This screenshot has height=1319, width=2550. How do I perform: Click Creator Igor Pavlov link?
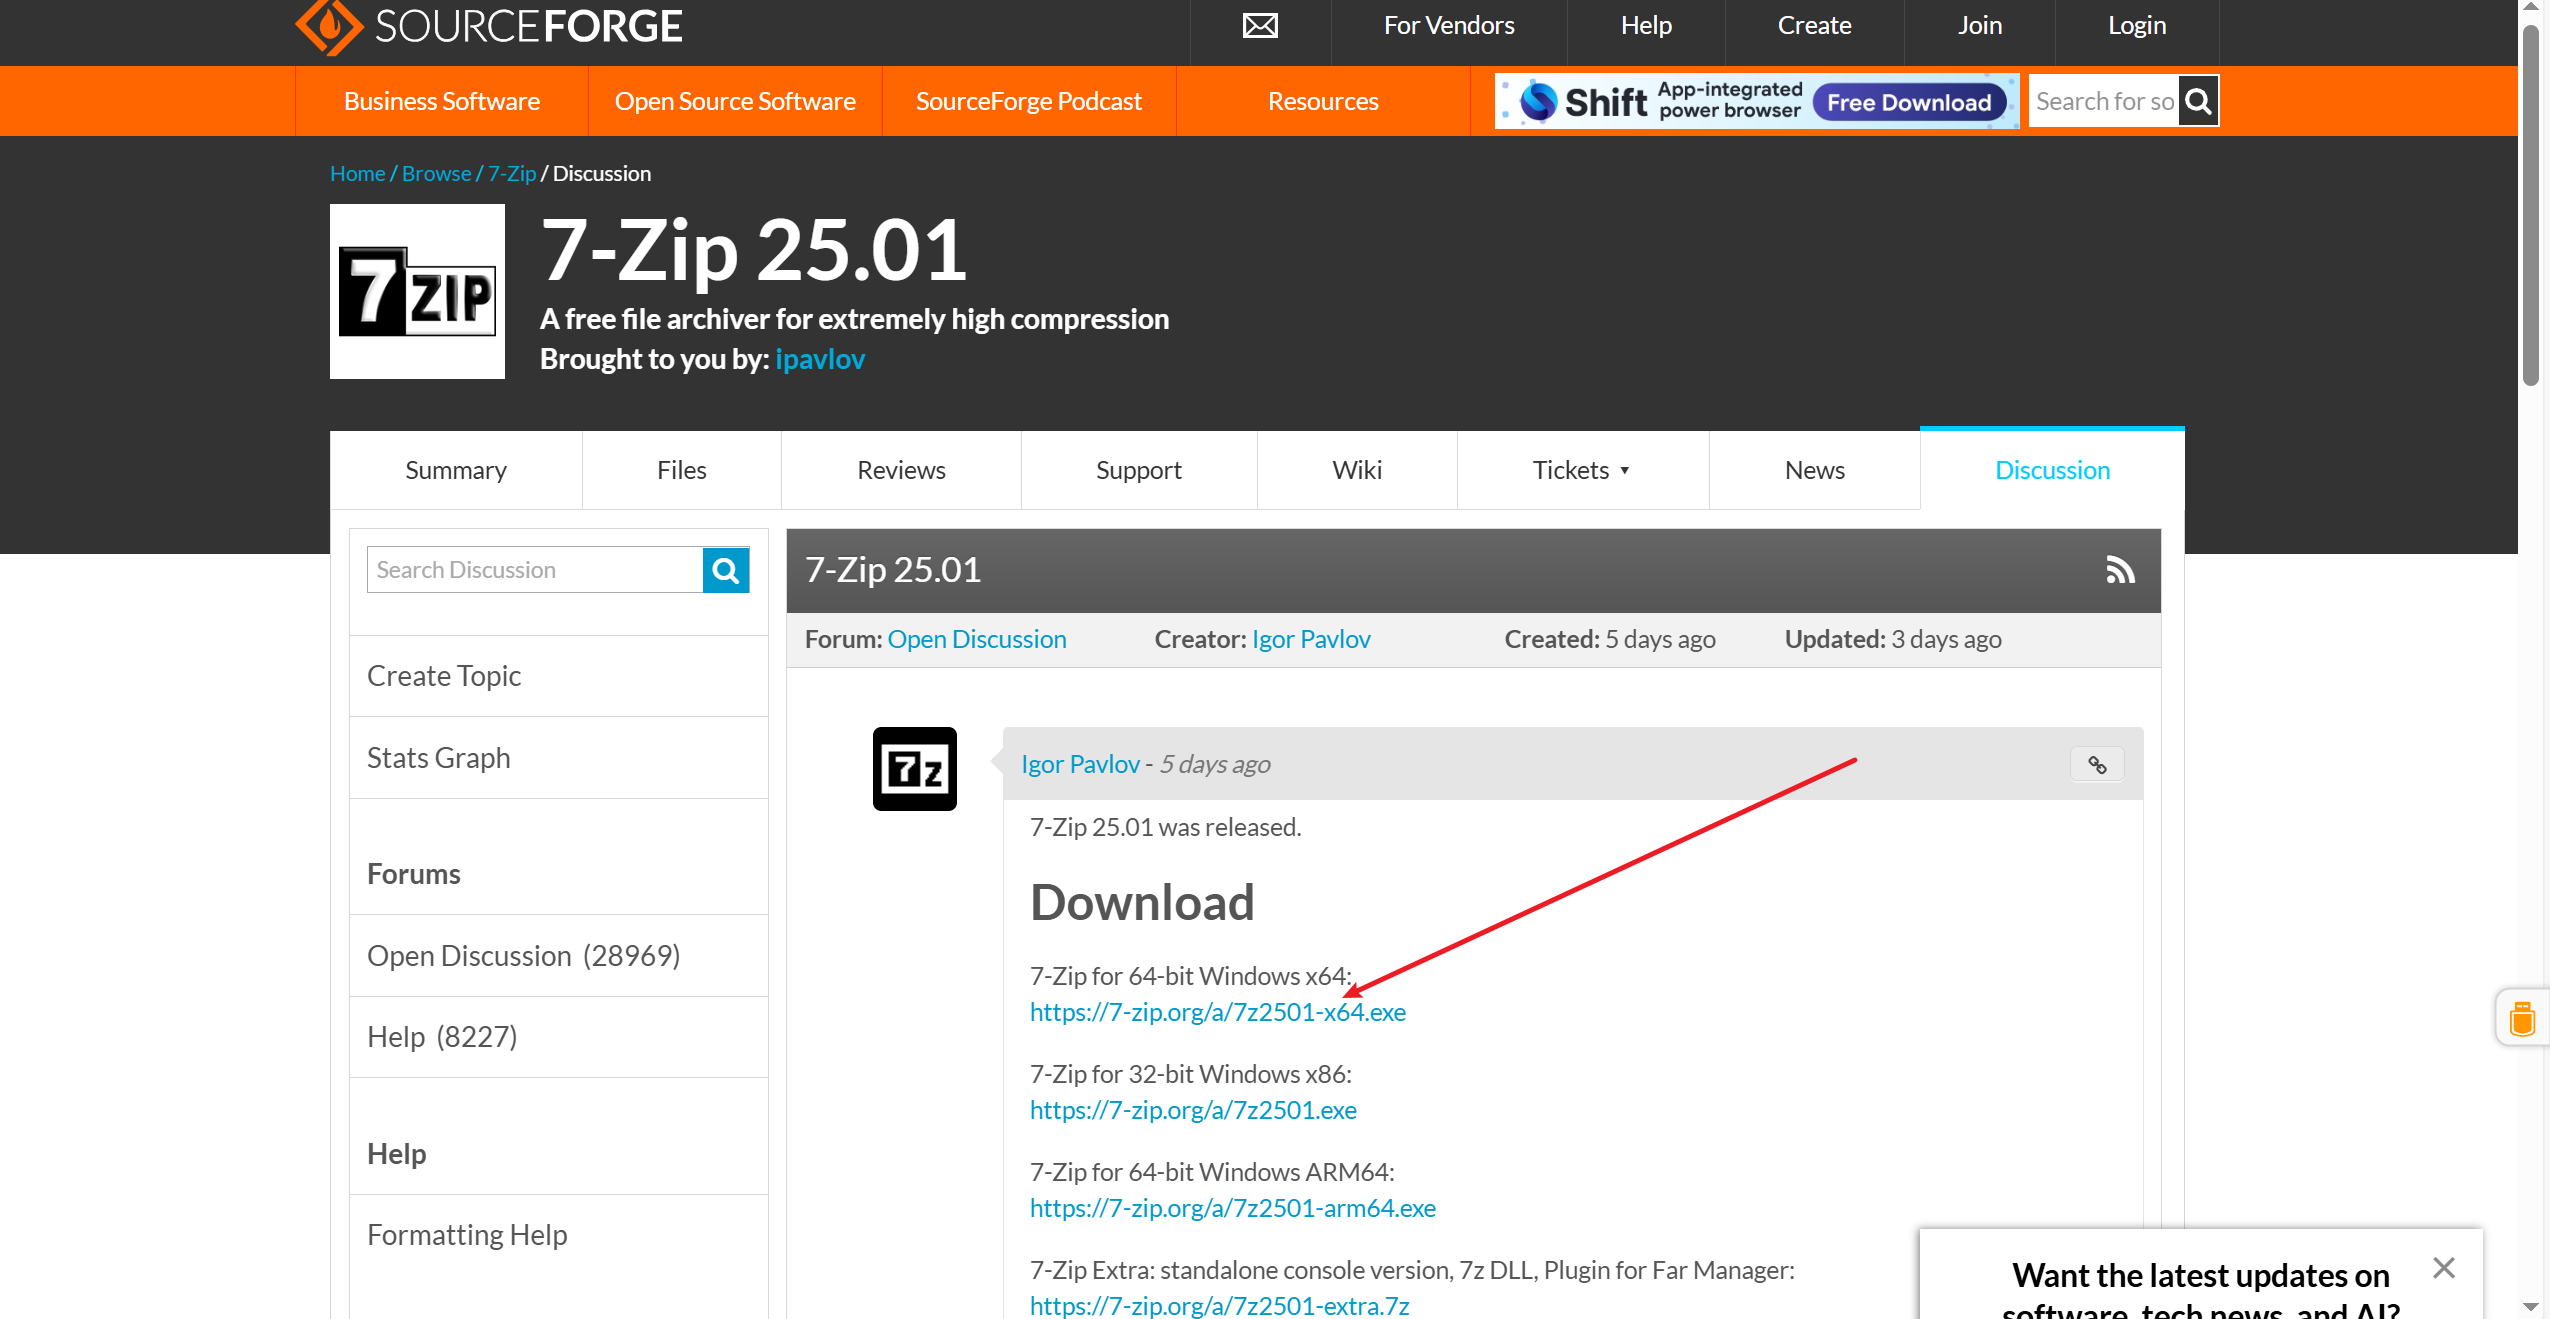pyautogui.click(x=1311, y=639)
